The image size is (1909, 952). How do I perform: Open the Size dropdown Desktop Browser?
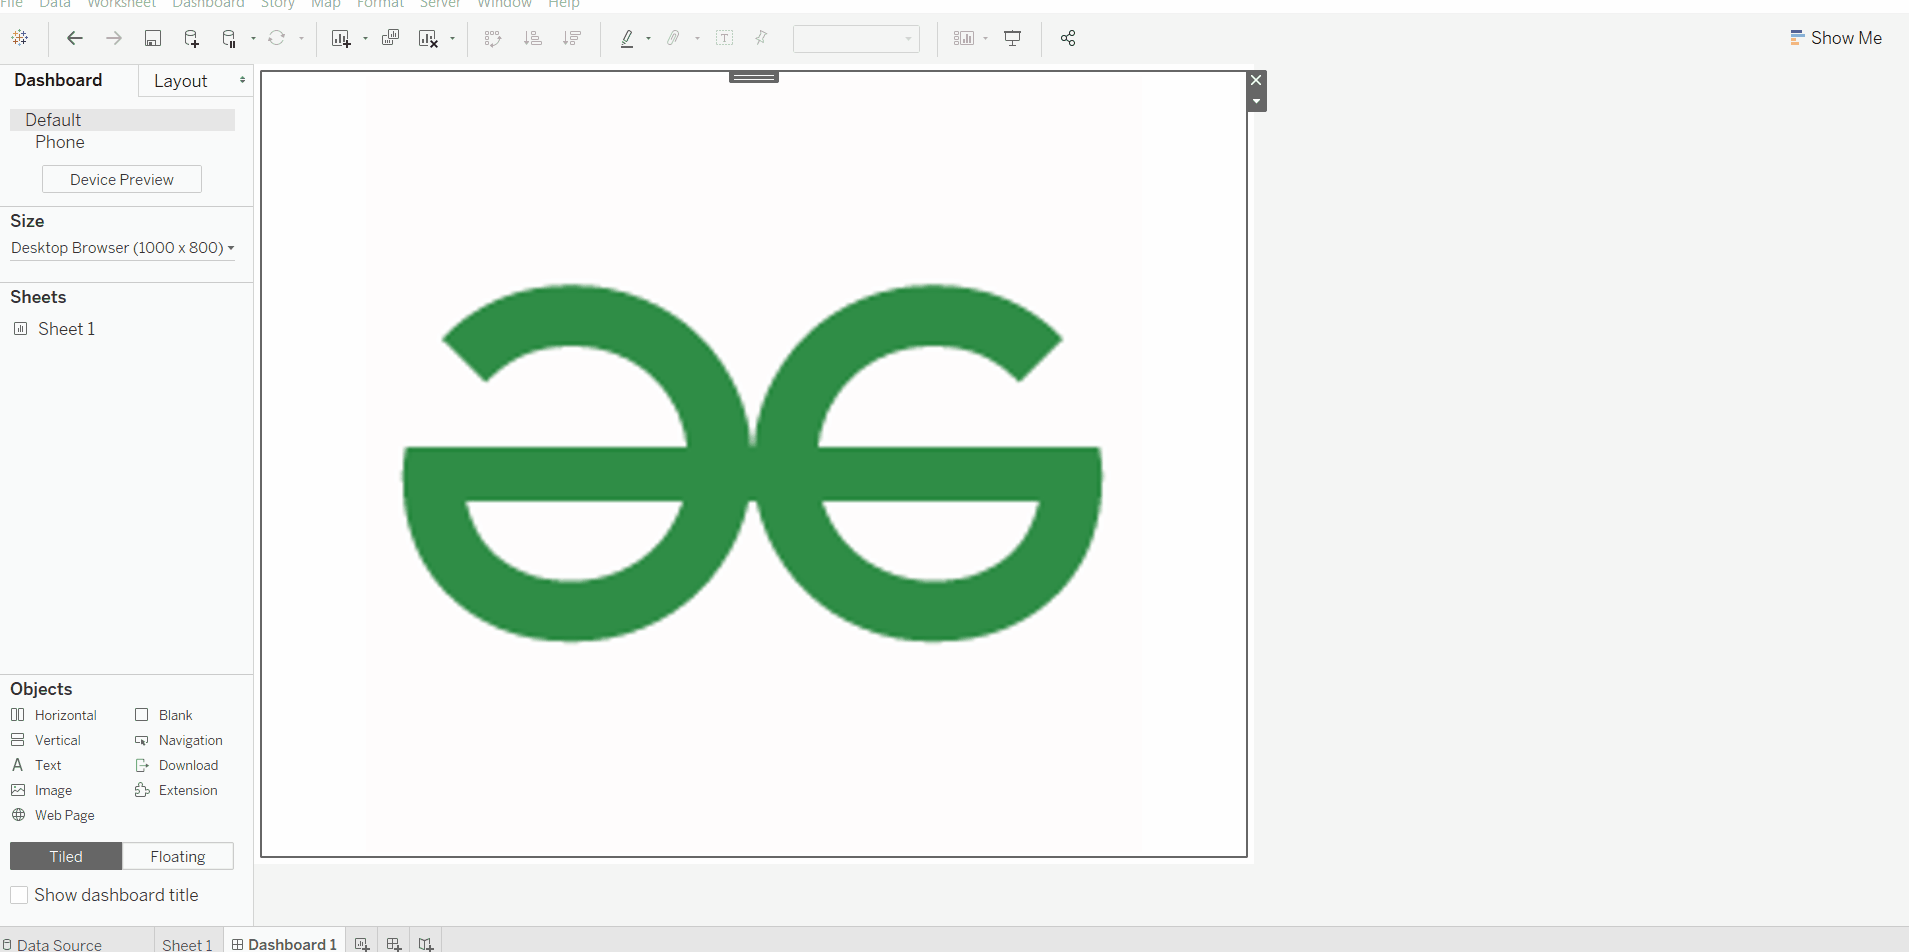pos(123,248)
